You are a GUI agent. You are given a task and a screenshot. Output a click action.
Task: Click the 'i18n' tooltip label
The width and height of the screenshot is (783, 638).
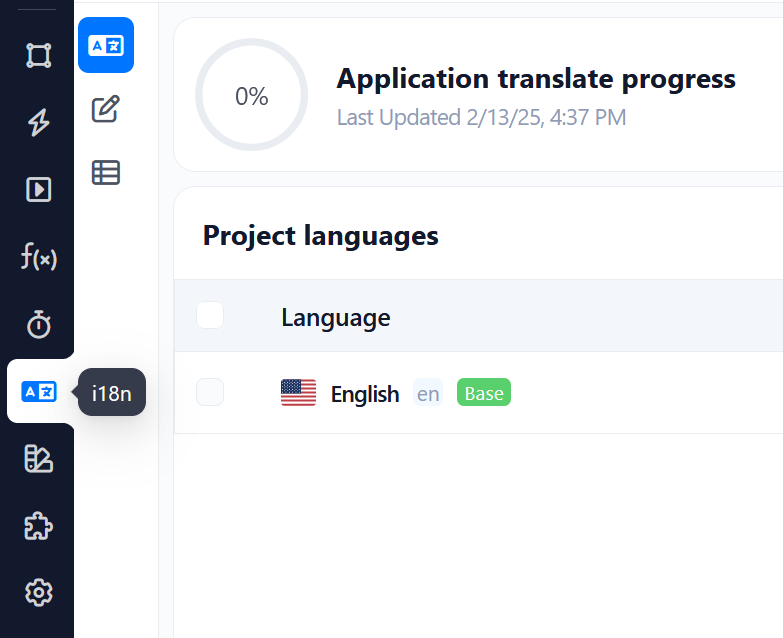coord(112,393)
